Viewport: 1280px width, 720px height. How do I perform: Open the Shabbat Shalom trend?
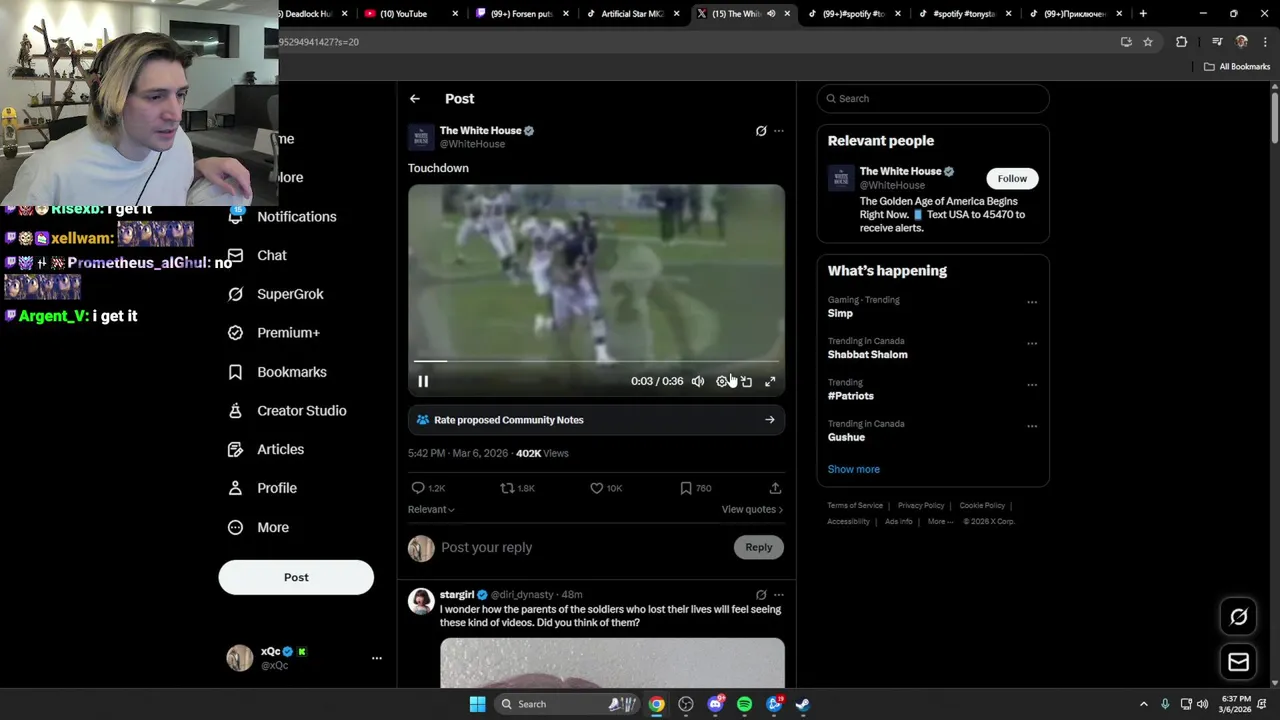point(867,355)
